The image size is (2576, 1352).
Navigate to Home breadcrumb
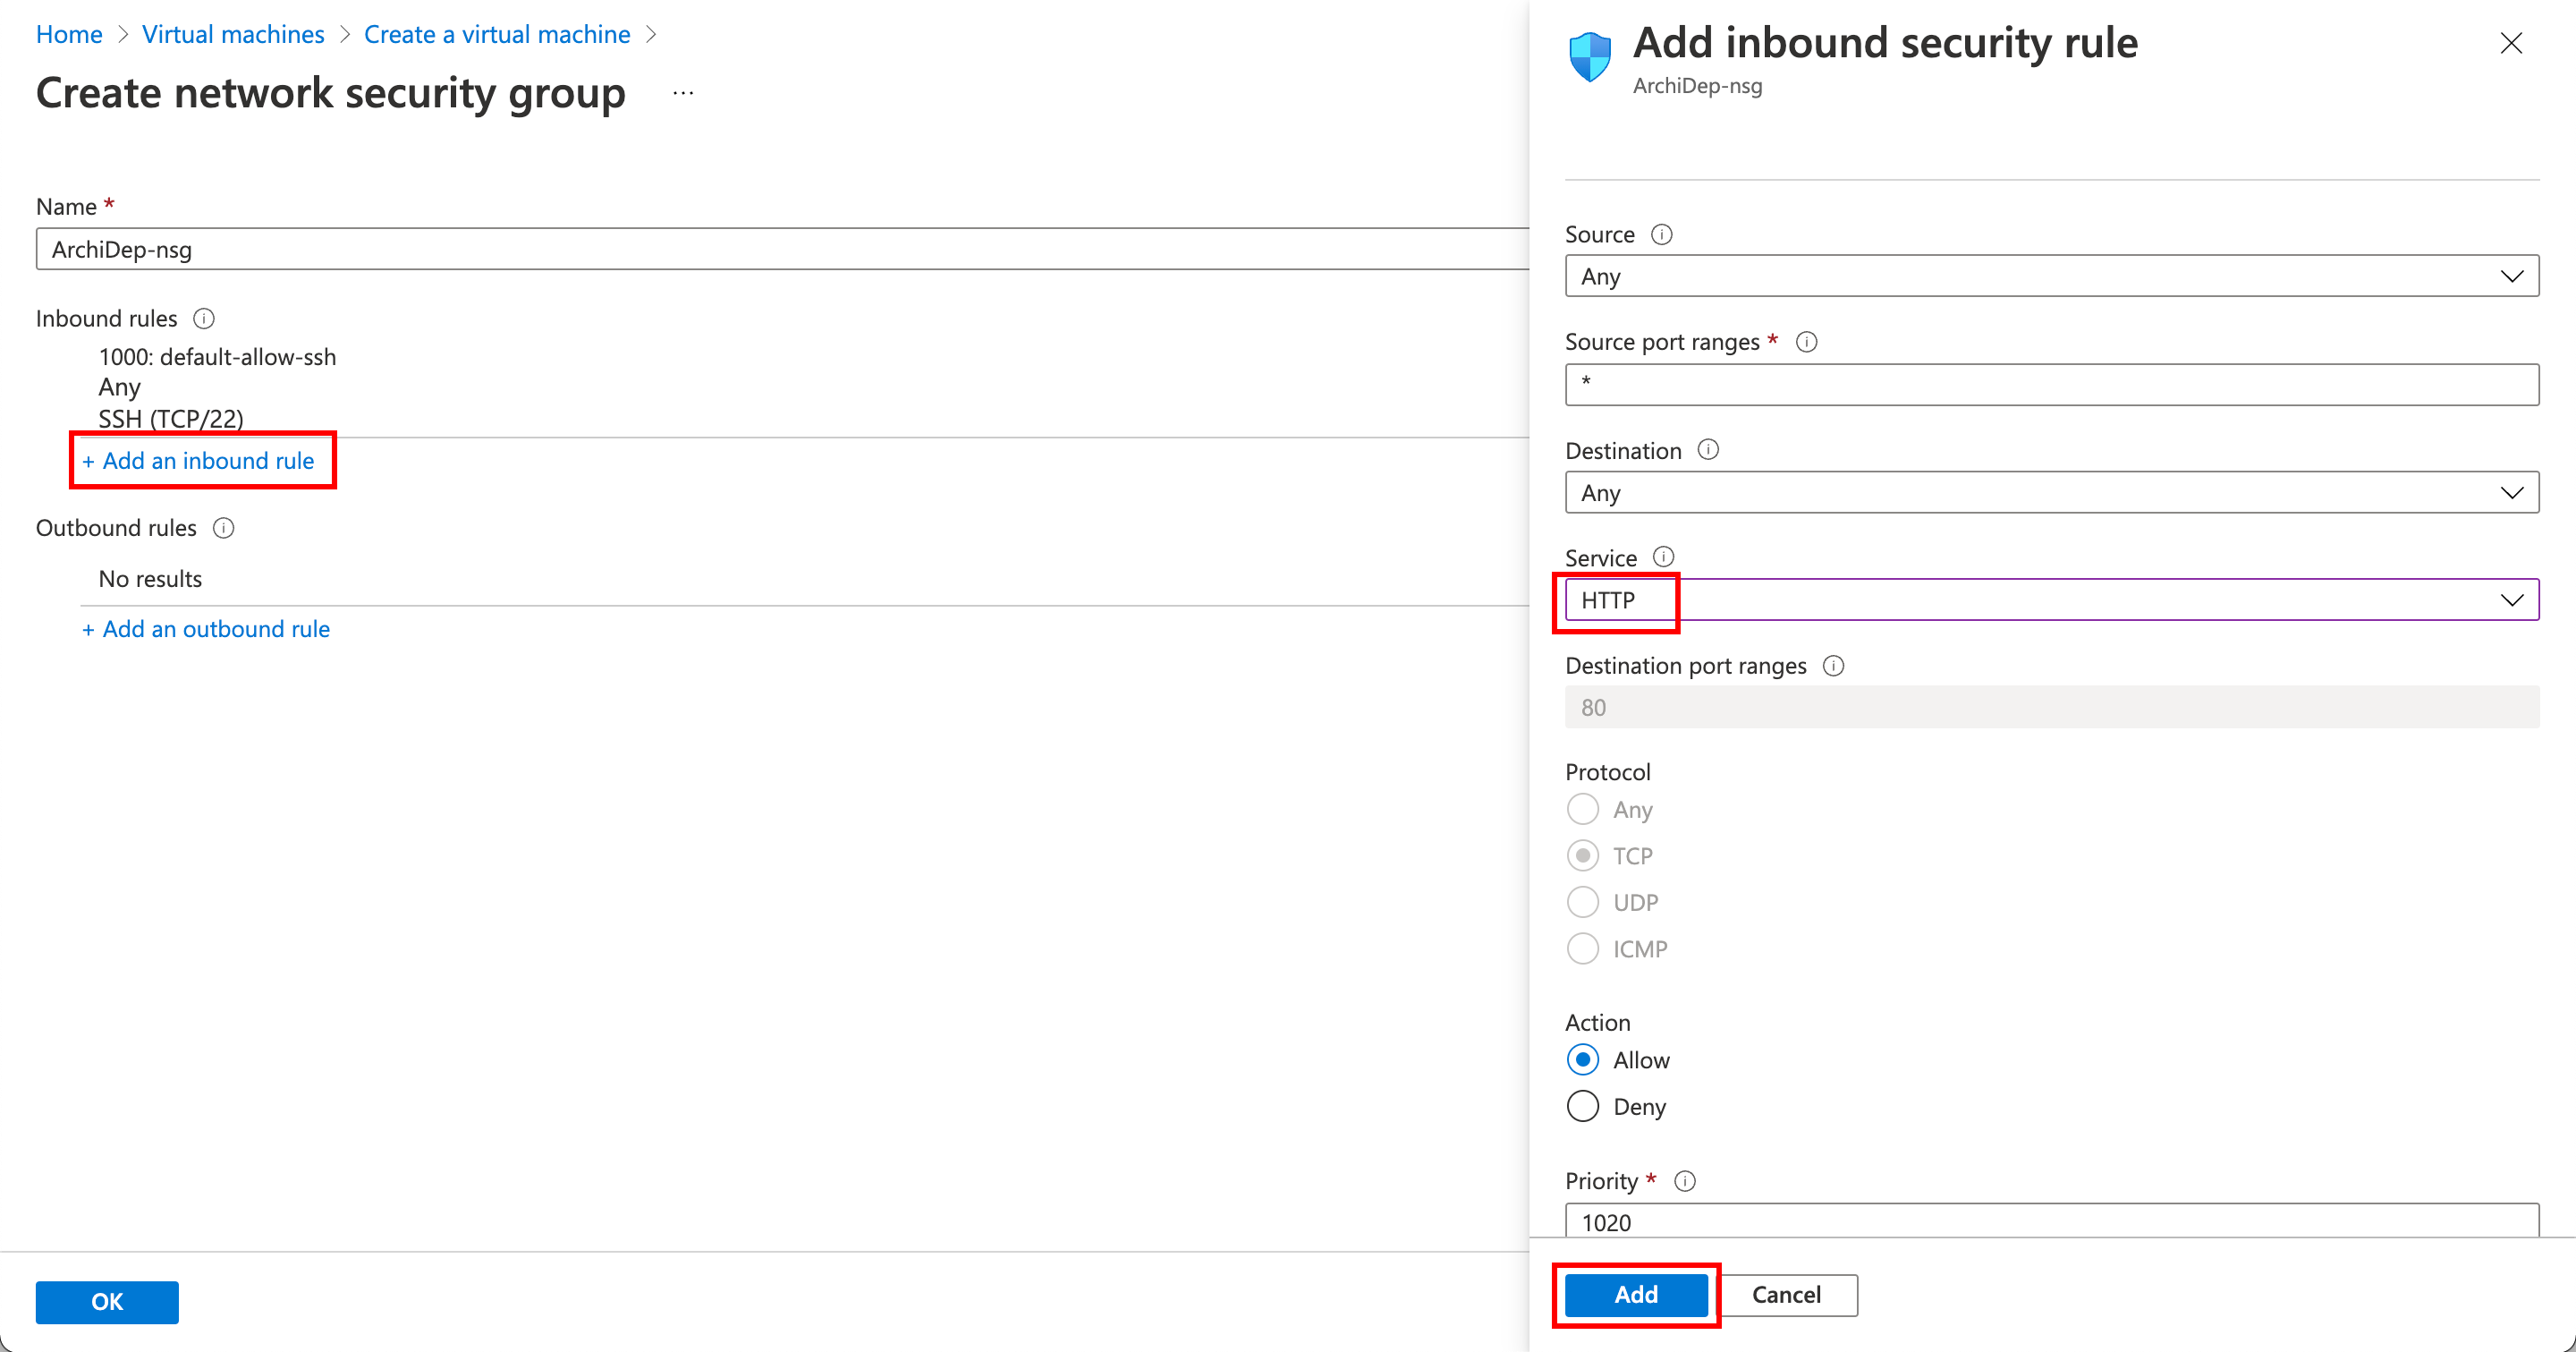tap(69, 34)
